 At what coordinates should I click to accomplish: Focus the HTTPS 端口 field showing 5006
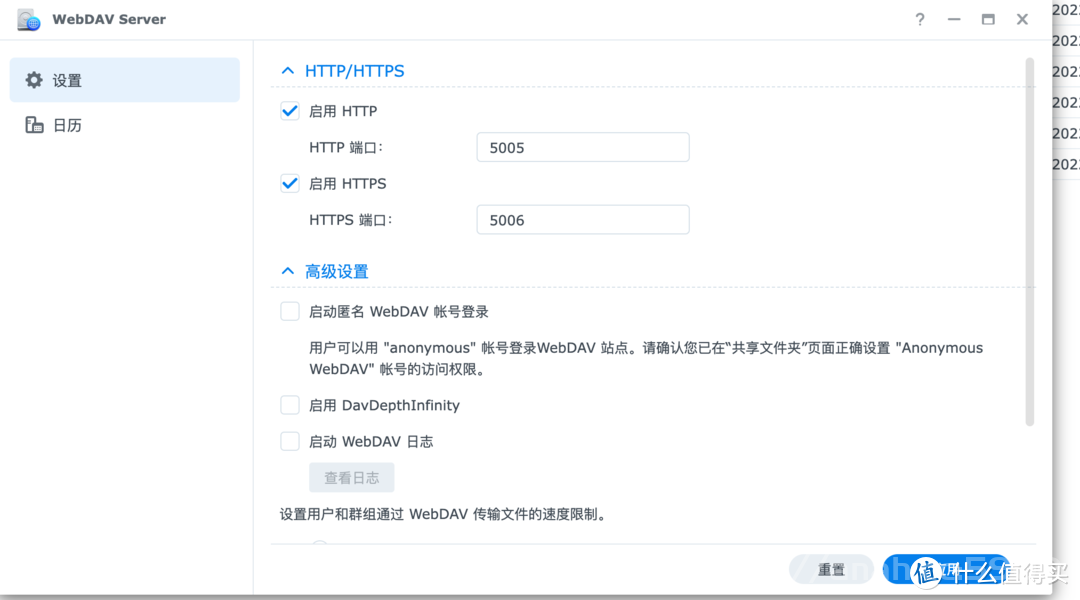point(583,220)
